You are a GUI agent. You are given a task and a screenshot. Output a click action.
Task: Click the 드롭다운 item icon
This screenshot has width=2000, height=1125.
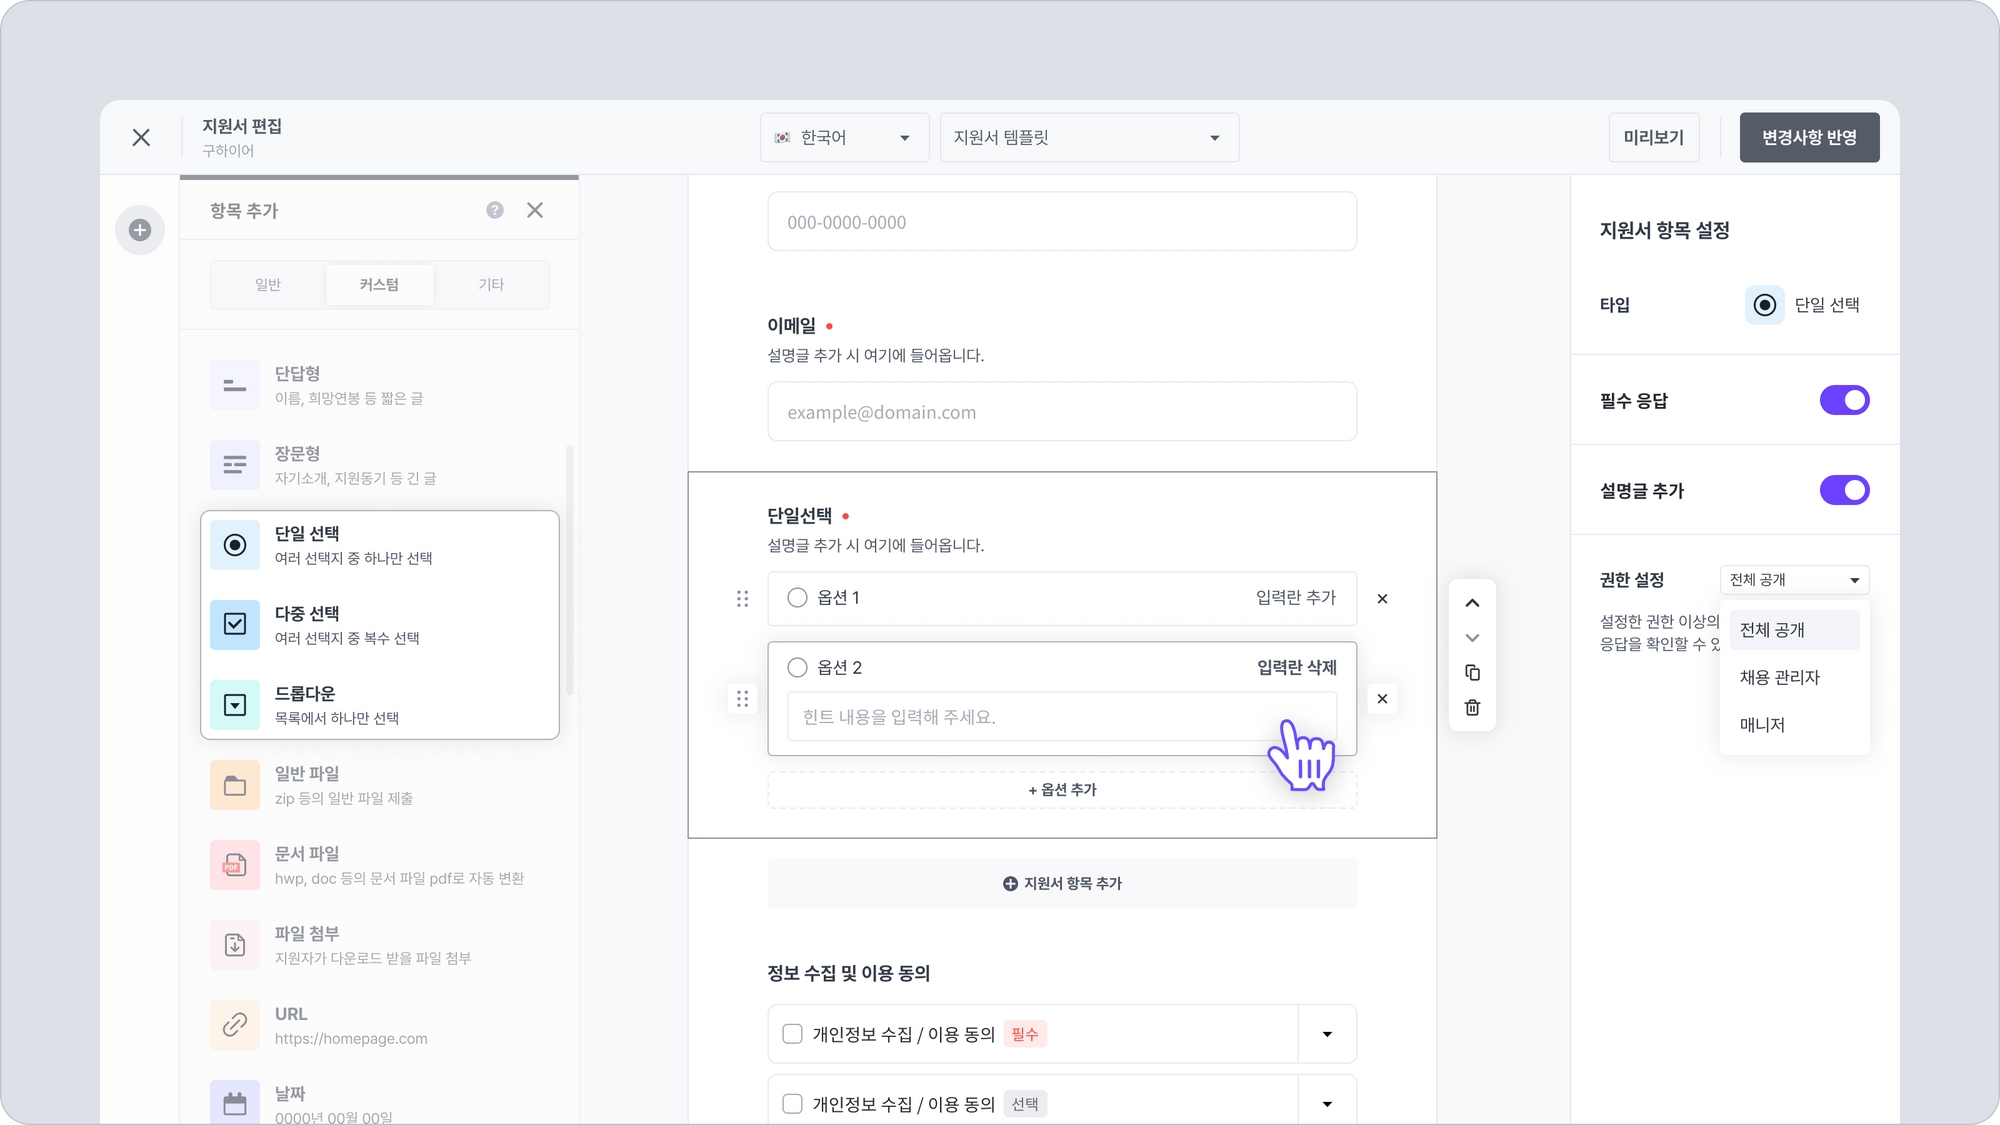pos(235,704)
